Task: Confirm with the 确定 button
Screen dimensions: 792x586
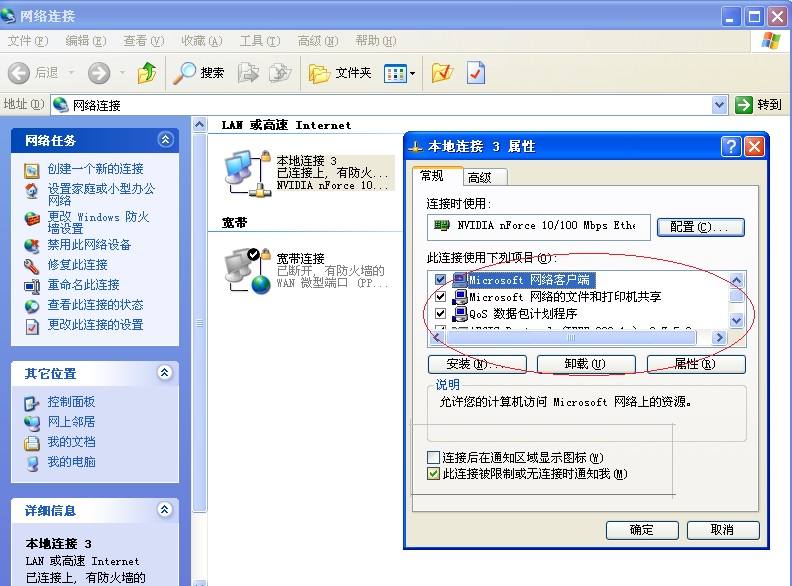Action: 642,530
